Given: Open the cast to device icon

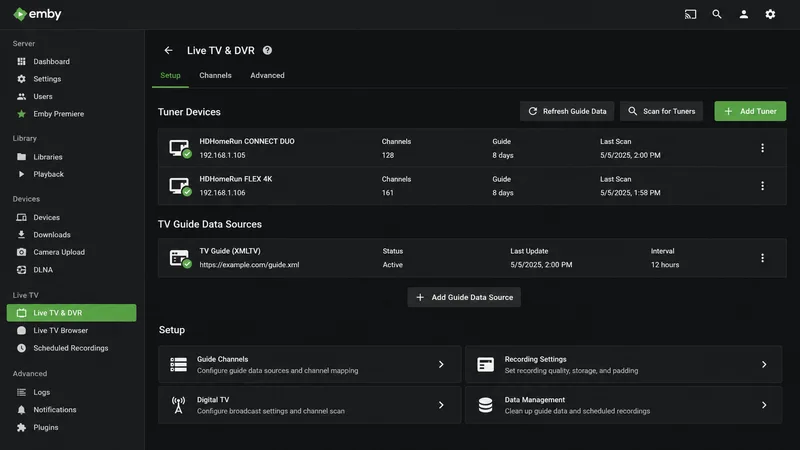Looking at the screenshot, I should click(690, 14).
